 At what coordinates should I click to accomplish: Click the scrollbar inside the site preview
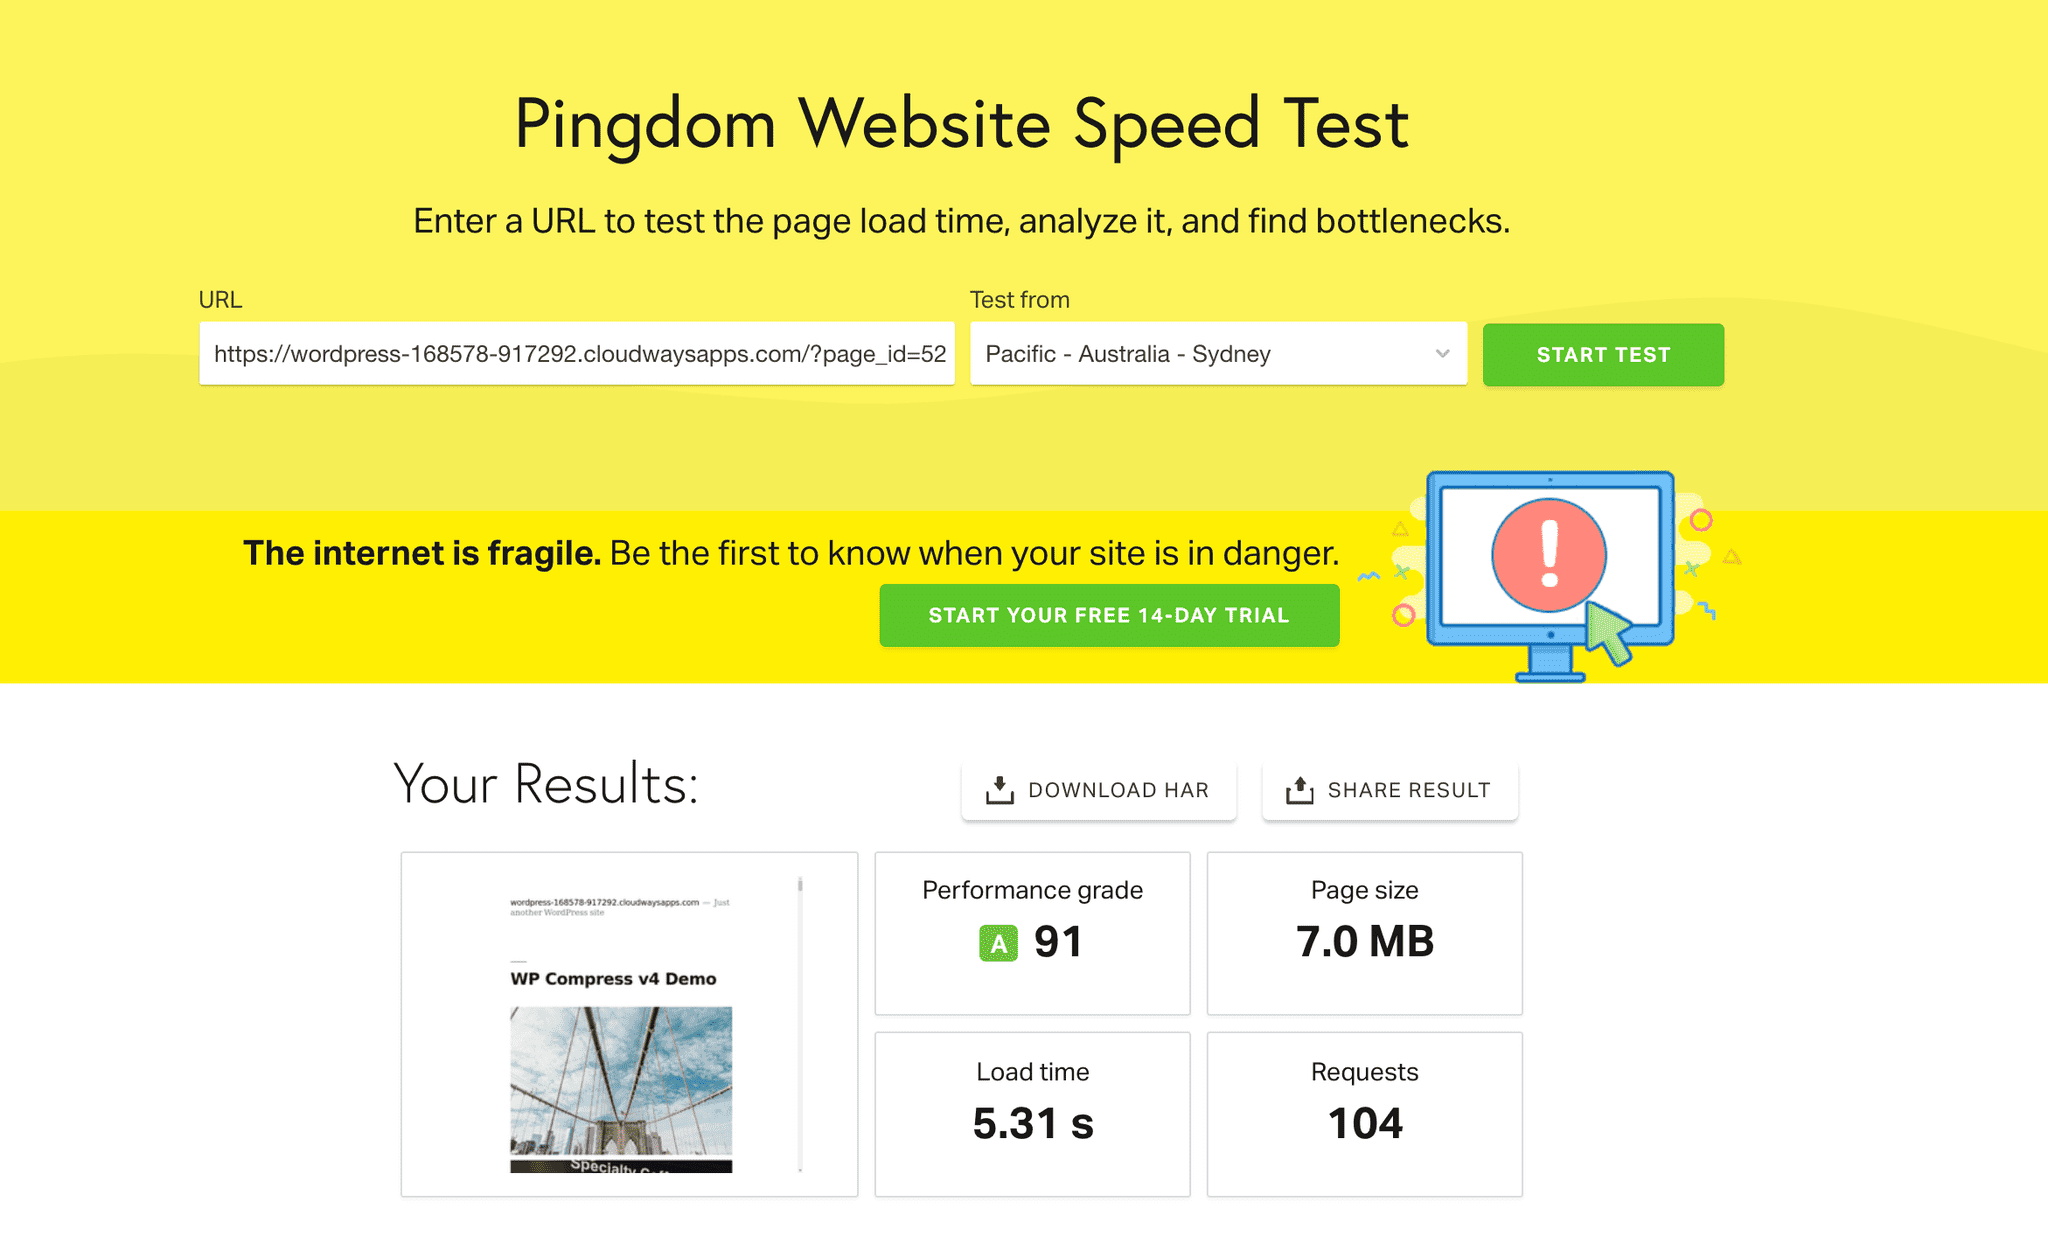pos(800,1024)
